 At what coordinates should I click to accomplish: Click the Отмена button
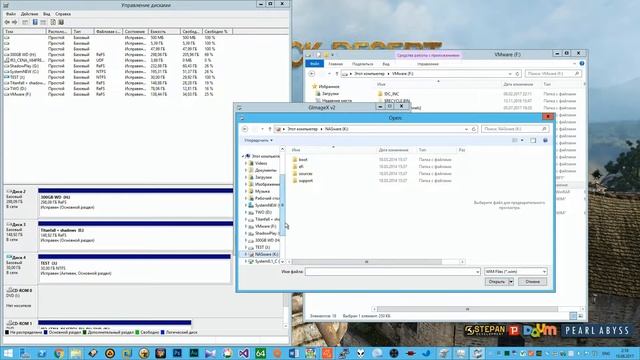(533, 282)
